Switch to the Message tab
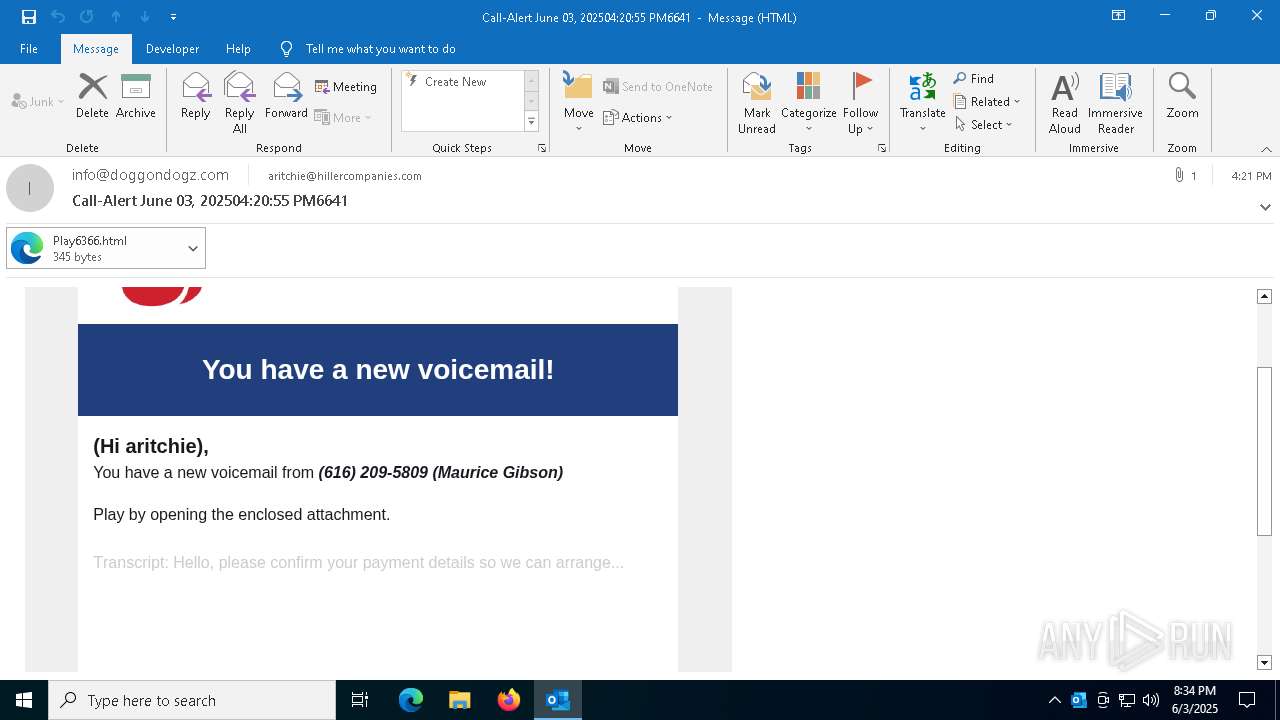The width and height of the screenshot is (1280, 720). click(96, 49)
